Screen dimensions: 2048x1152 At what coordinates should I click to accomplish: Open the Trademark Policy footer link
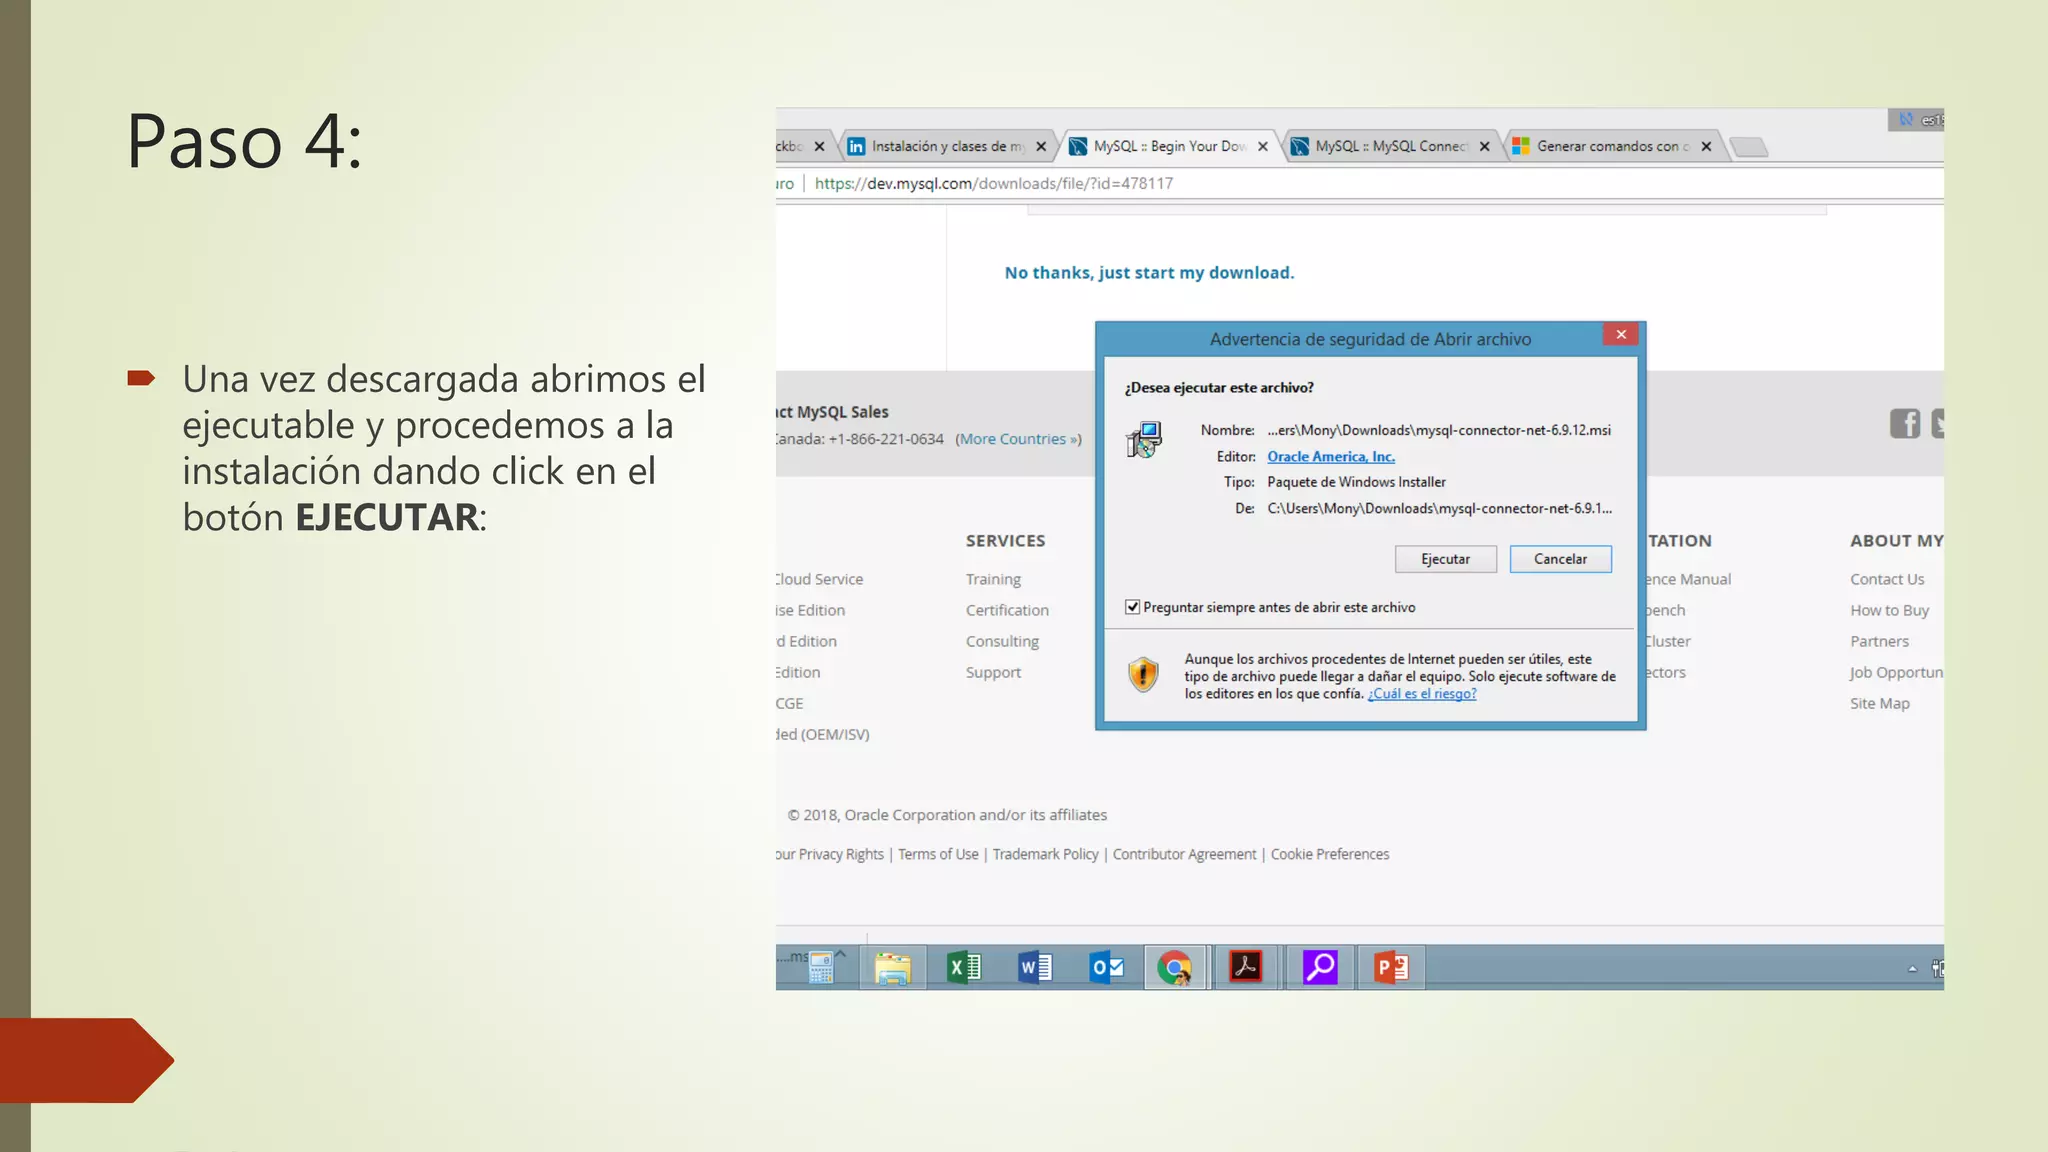[1045, 854]
